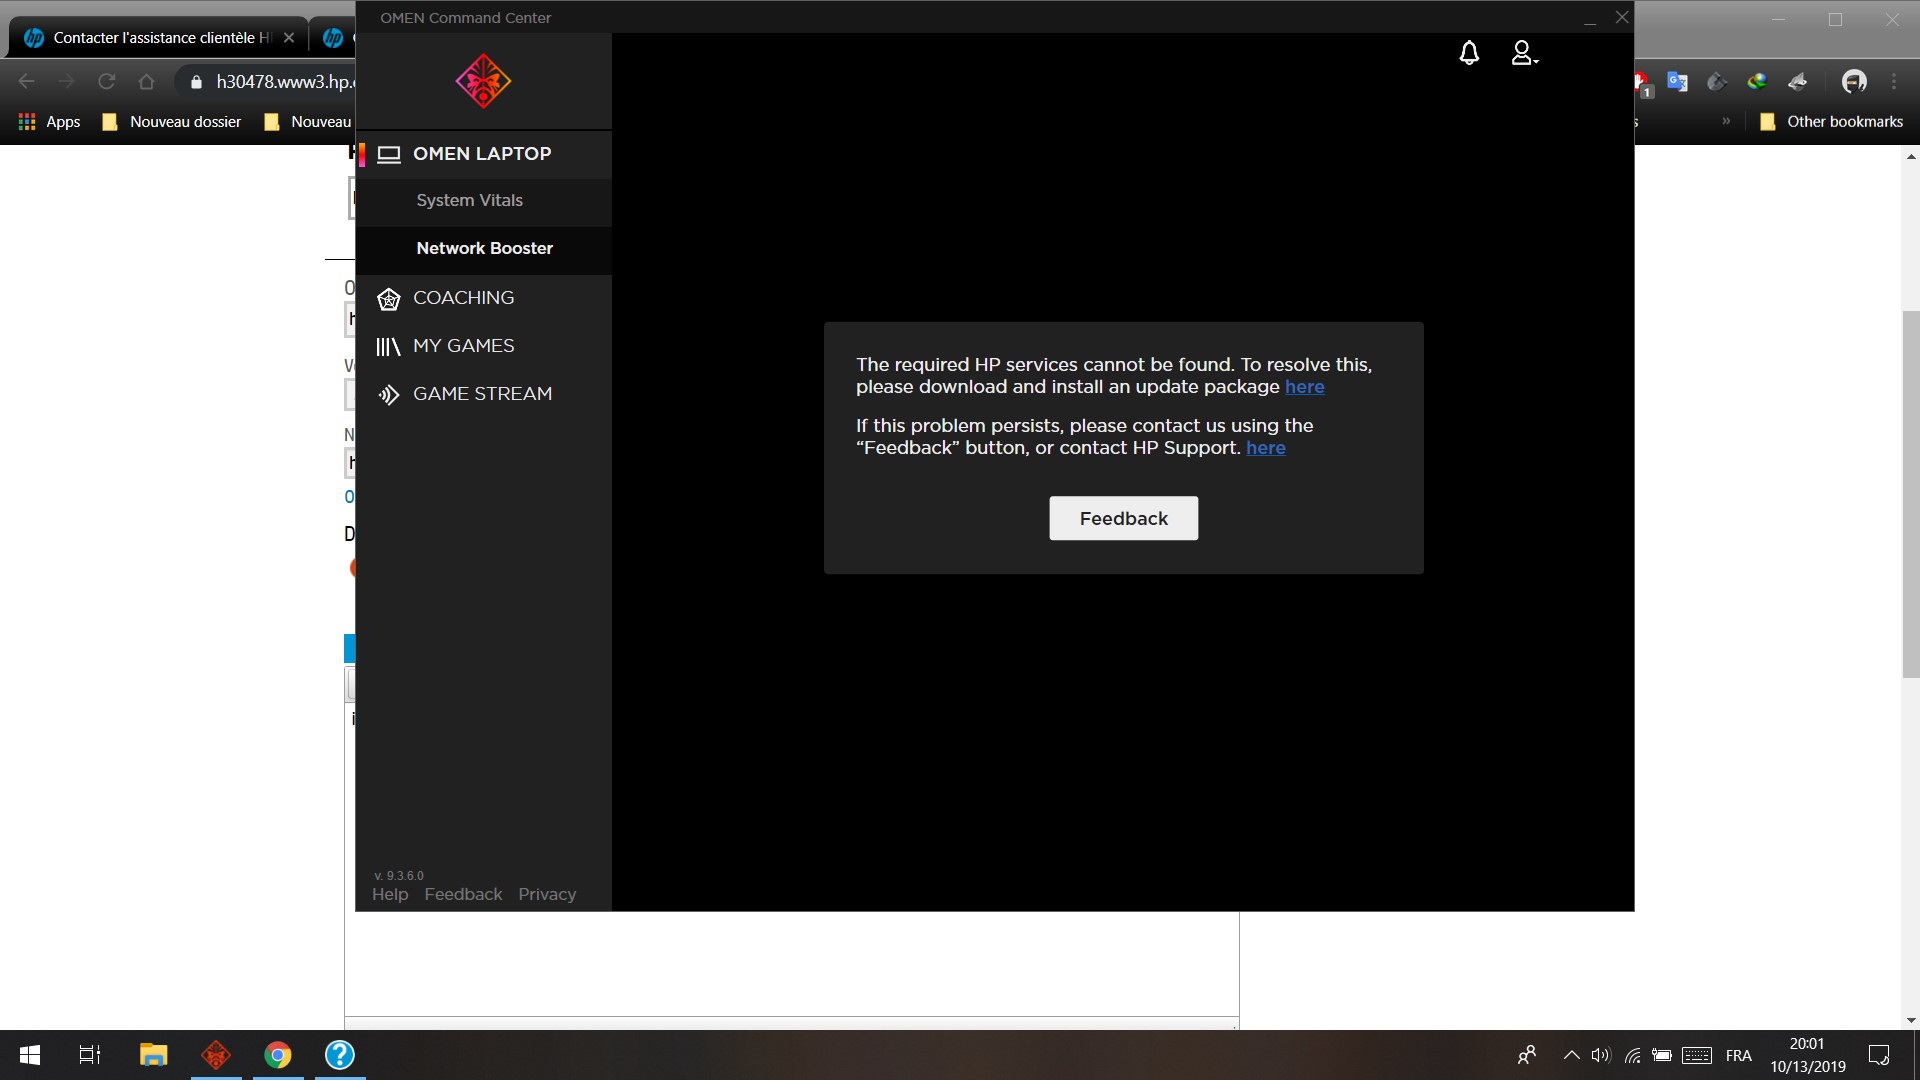The image size is (1920, 1080).
Task: Open Other bookmarks folder
Action: [x=1831, y=122]
